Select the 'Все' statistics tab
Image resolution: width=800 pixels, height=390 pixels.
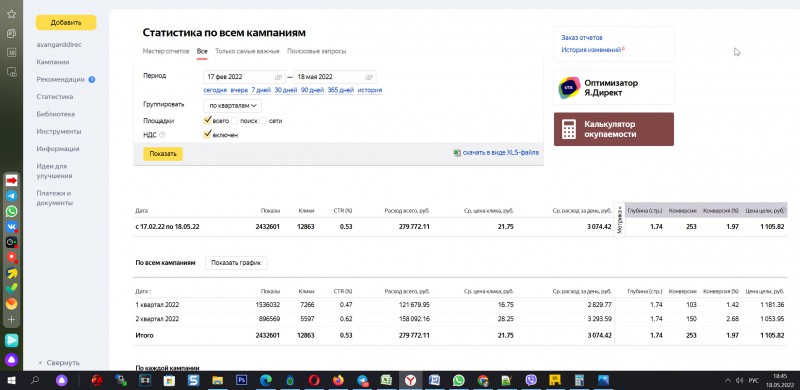(x=202, y=51)
